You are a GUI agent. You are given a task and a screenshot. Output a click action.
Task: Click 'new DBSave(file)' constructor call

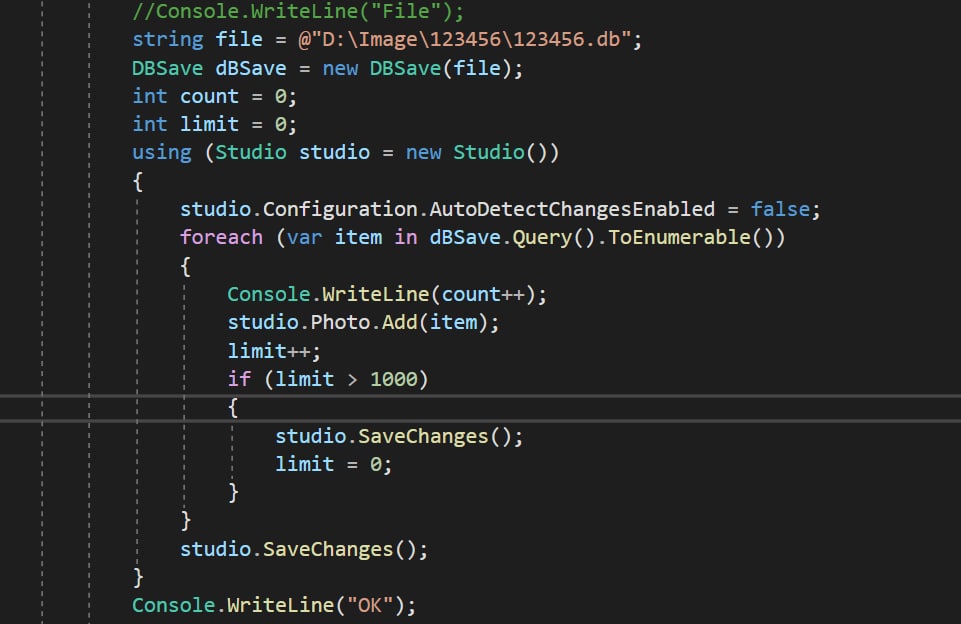418,68
